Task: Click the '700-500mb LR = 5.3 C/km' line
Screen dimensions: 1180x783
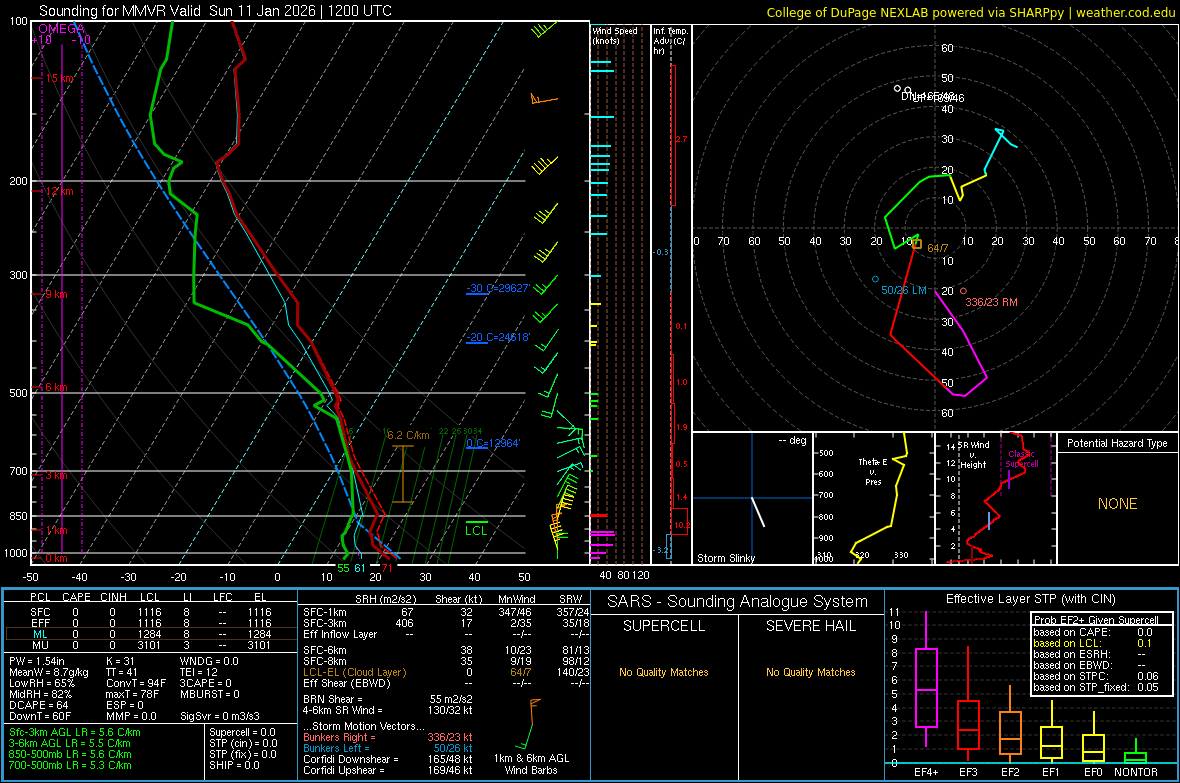Action: click(x=70, y=765)
